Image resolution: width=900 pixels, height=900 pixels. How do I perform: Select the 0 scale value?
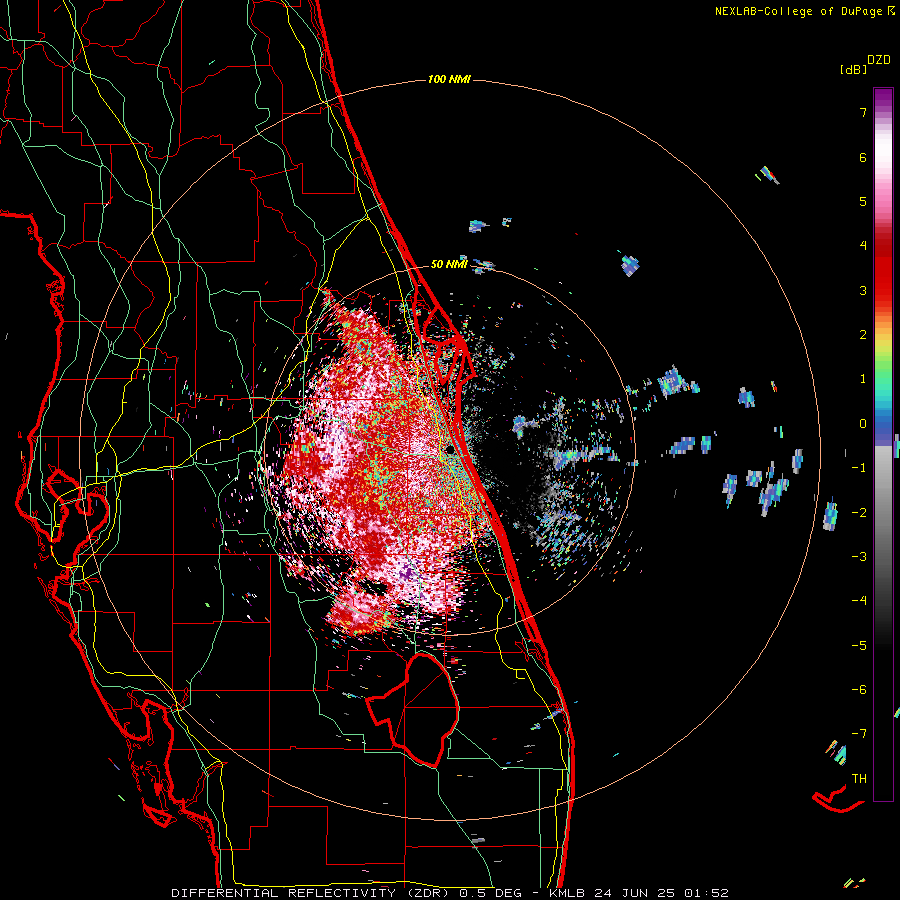coord(863,424)
